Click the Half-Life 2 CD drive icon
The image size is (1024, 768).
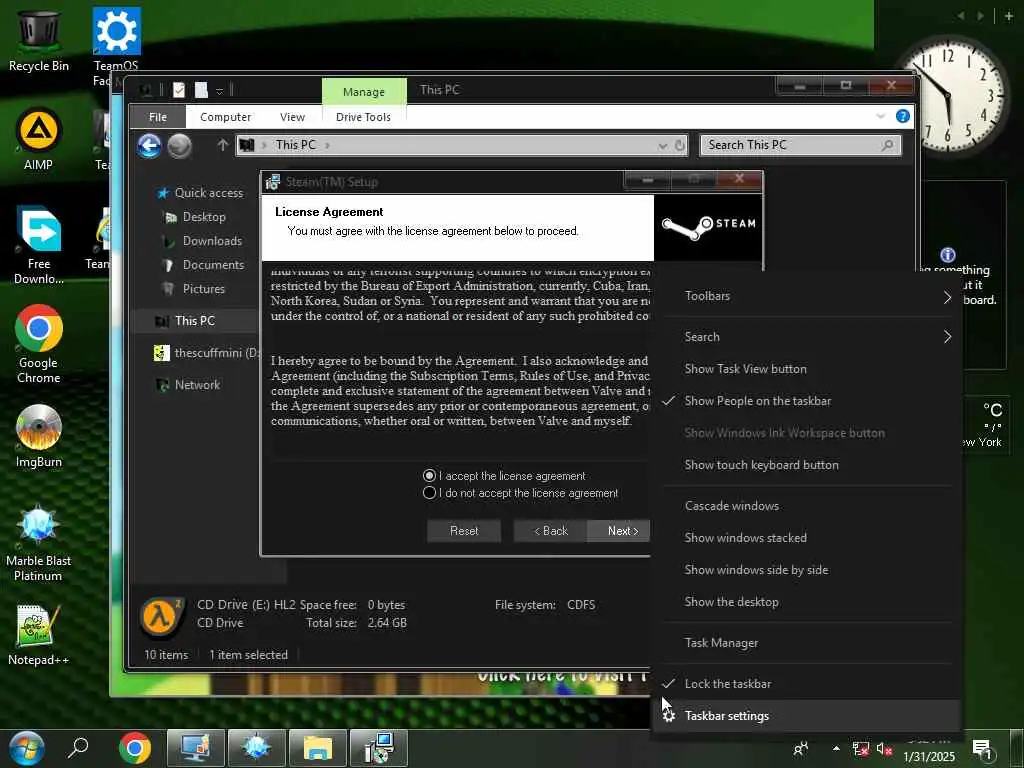(161, 616)
